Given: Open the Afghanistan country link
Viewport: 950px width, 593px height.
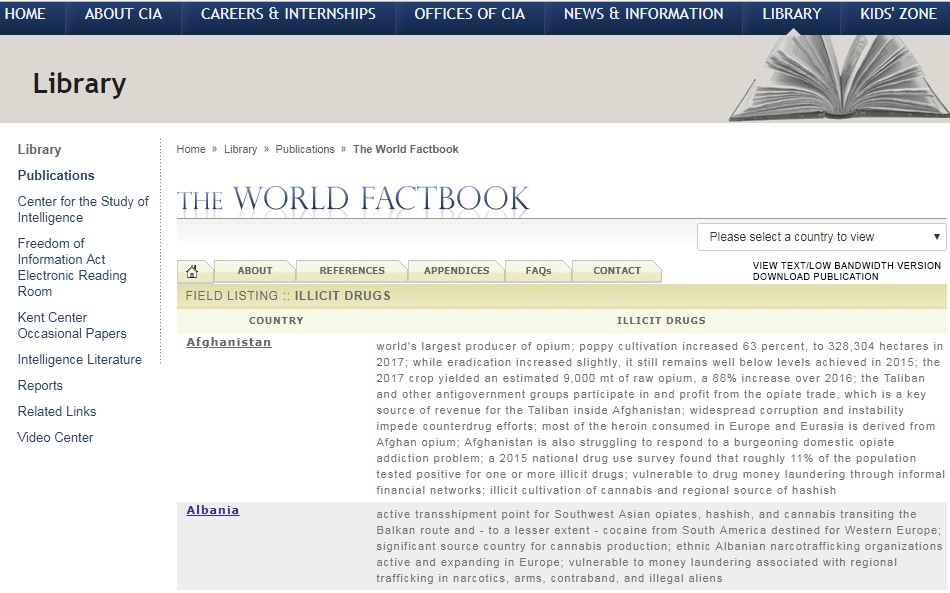Looking at the screenshot, I should pos(229,342).
